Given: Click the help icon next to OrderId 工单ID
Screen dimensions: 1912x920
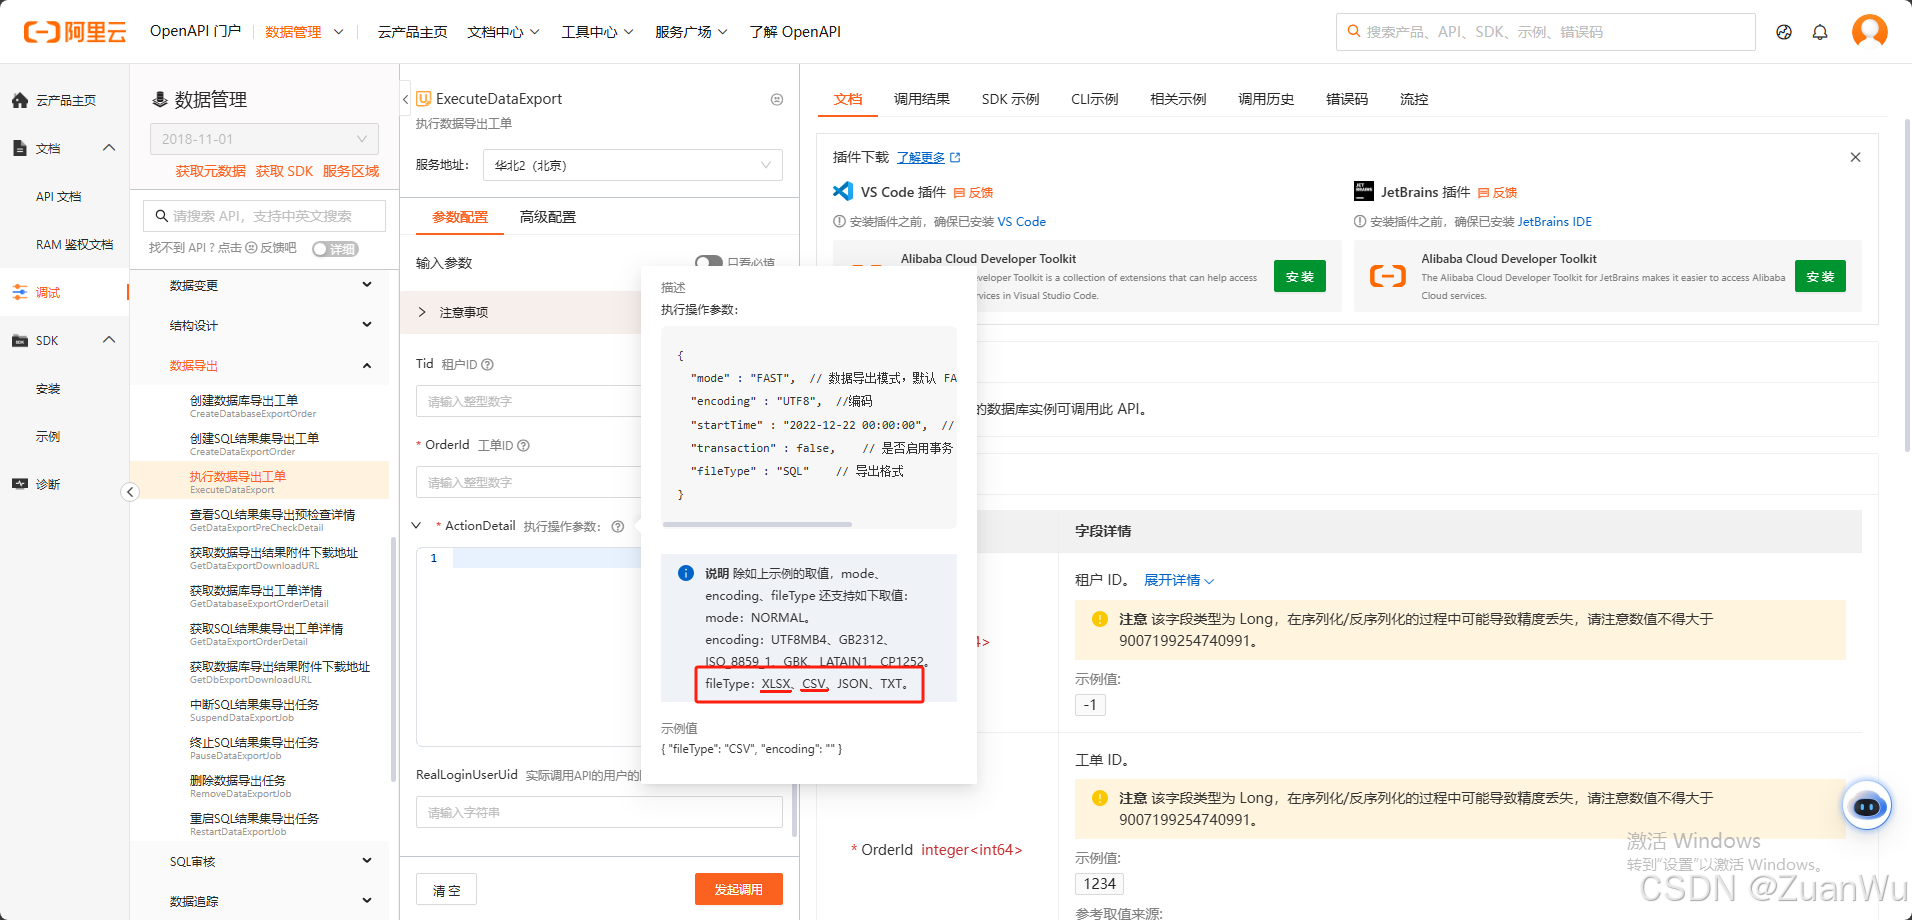Looking at the screenshot, I should pos(524,446).
